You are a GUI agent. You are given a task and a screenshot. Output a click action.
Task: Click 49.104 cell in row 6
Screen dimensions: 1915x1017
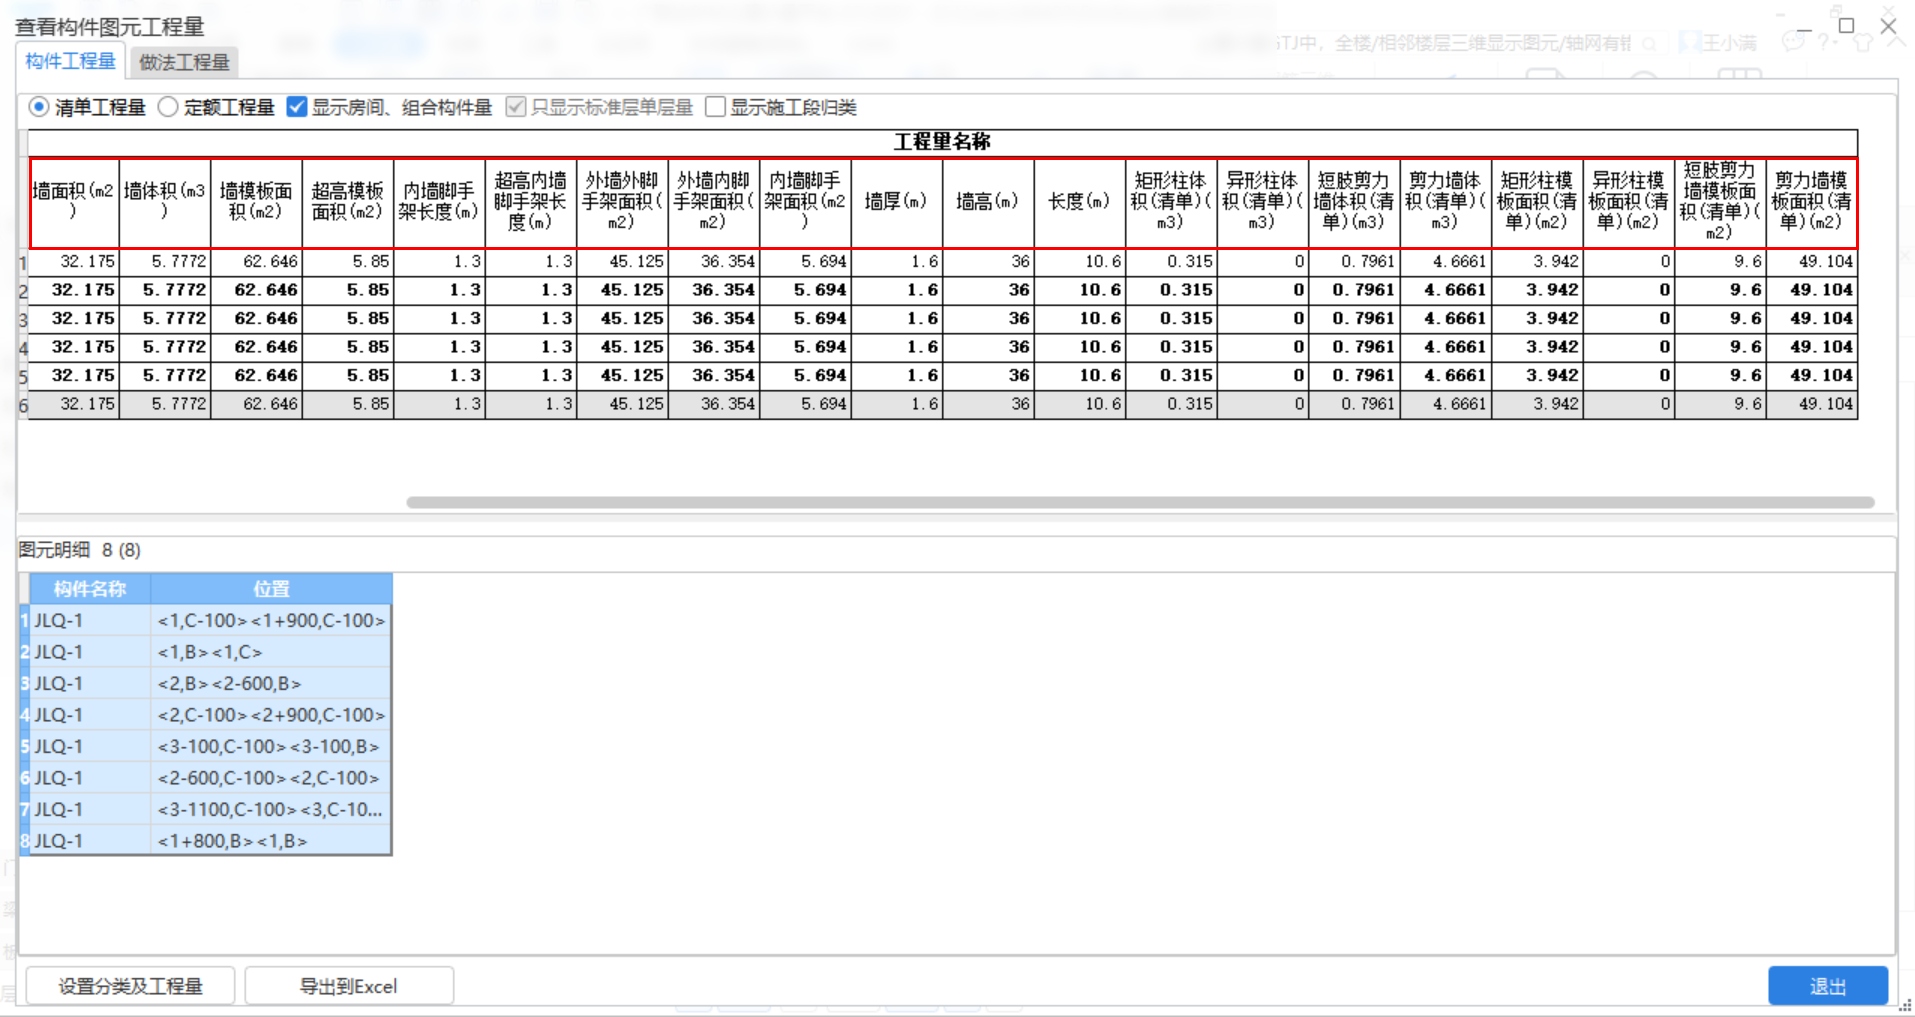1812,404
